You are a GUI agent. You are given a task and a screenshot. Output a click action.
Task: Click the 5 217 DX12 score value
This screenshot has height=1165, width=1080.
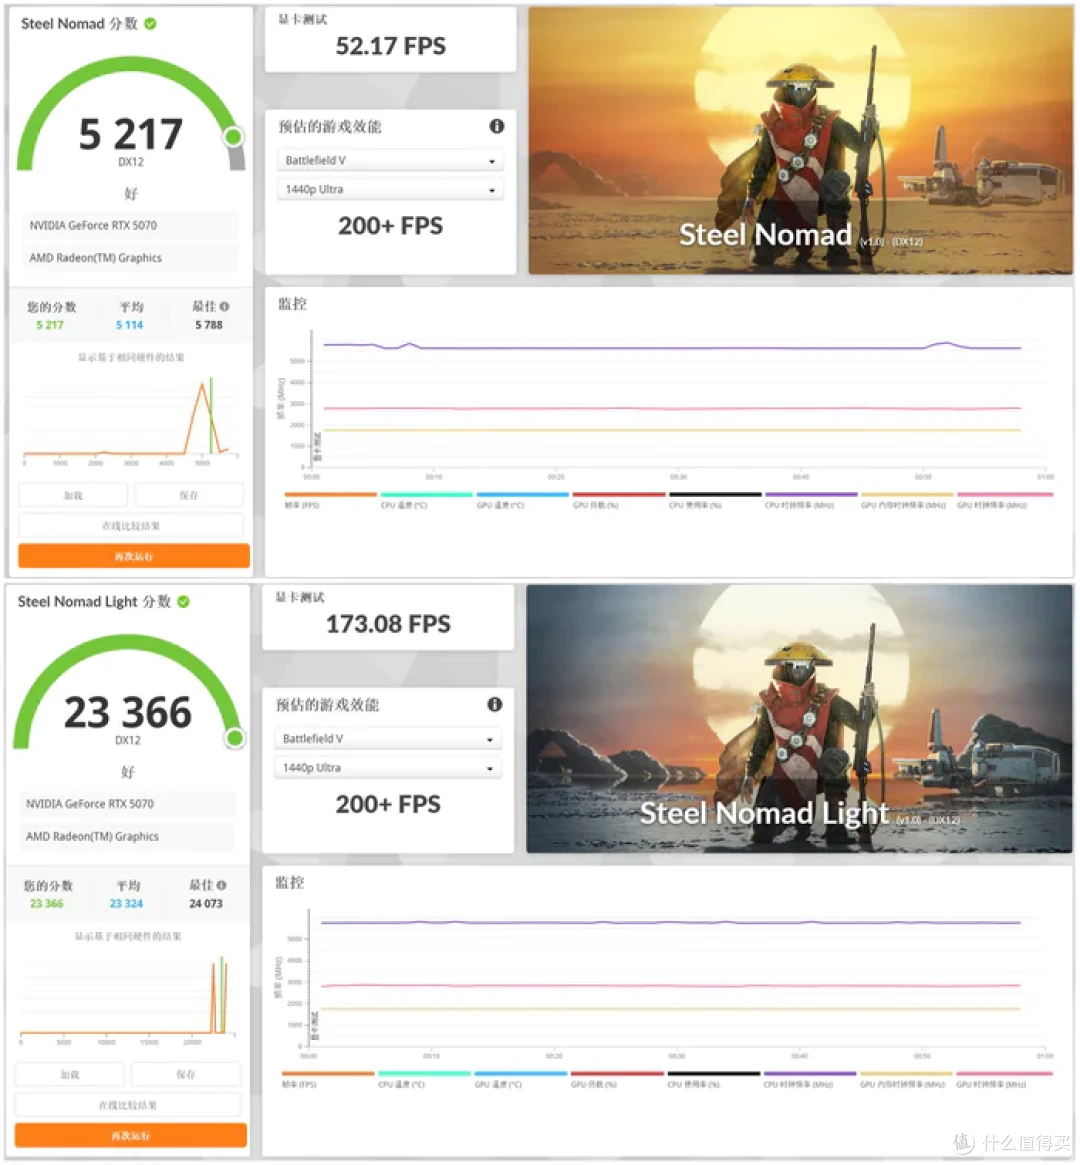[131, 134]
